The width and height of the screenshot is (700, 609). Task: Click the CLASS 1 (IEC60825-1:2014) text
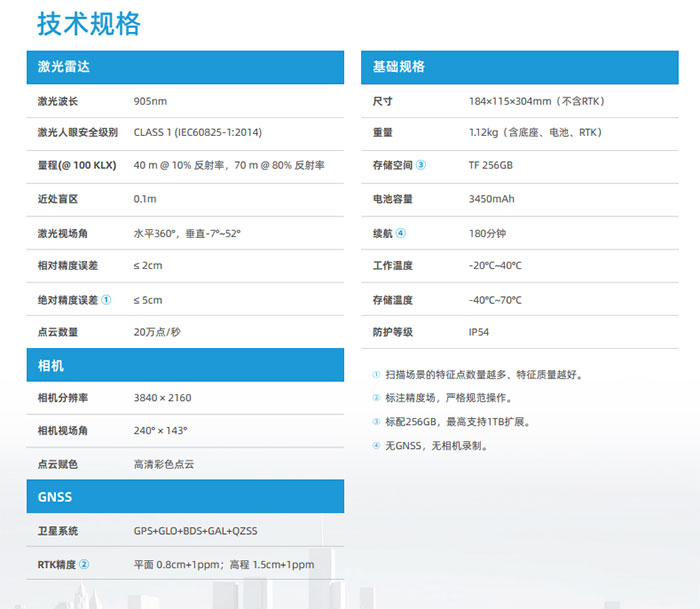coord(197,132)
